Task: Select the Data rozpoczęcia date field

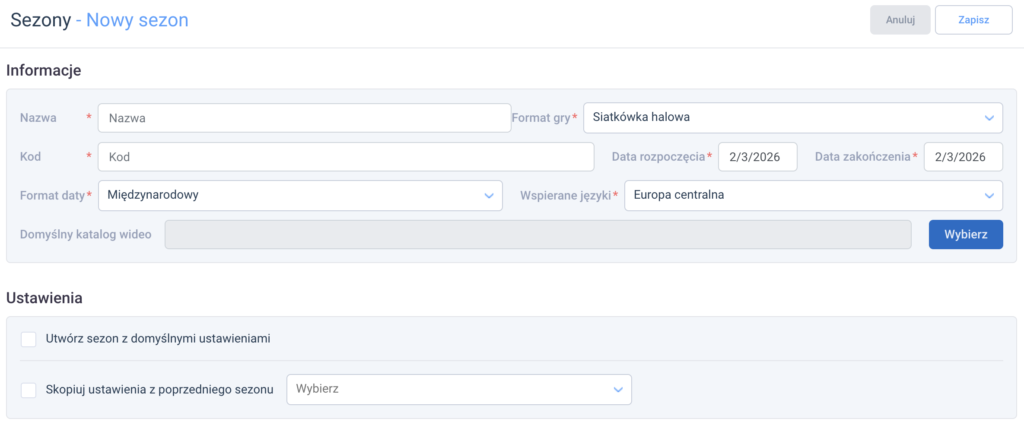Action: point(757,157)
